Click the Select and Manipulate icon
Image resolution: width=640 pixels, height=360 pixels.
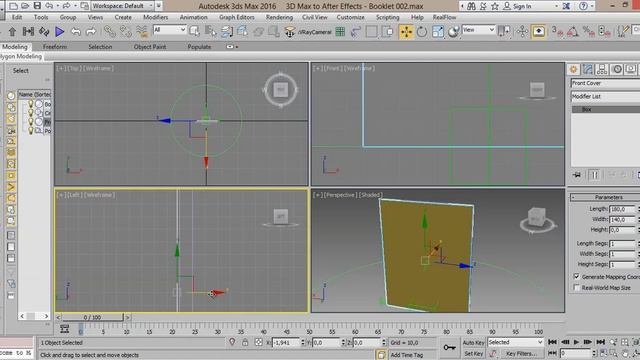pos(522,31)
